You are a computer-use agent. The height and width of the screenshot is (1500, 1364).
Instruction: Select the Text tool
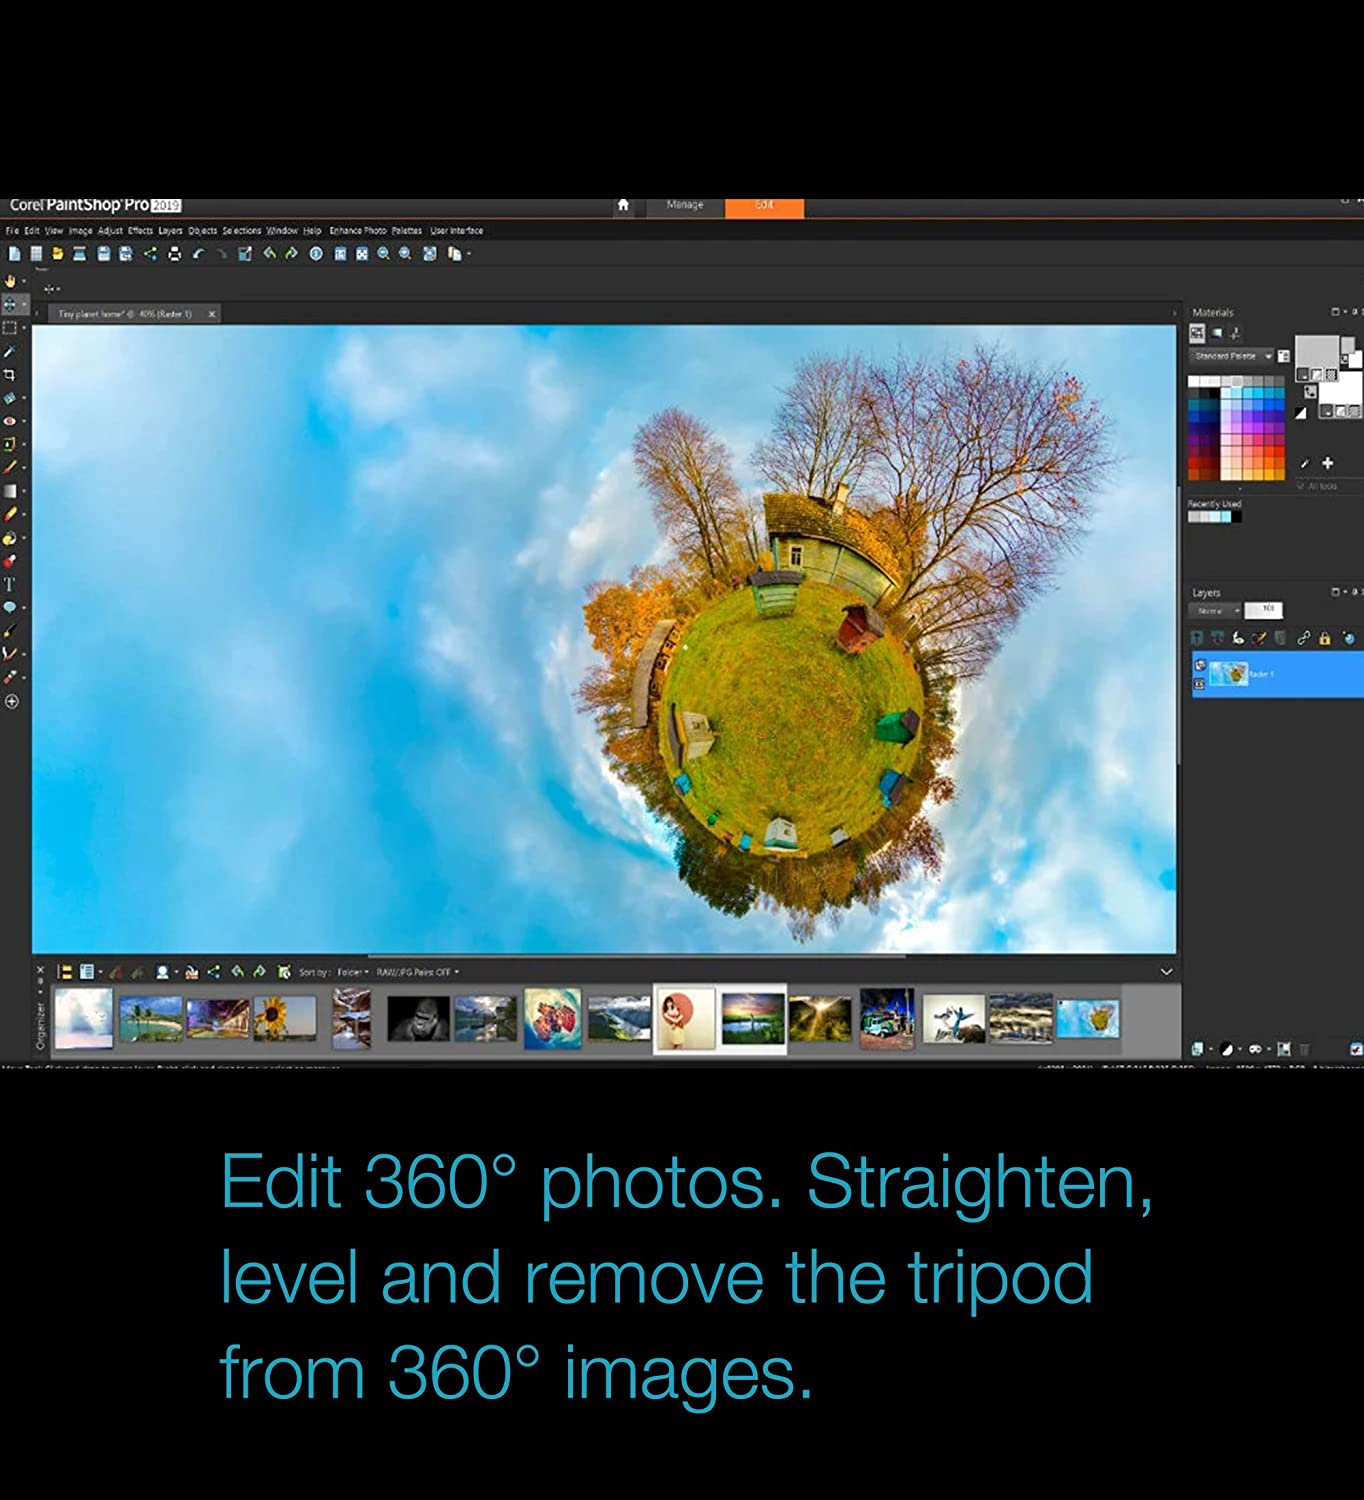coord(10,584)
